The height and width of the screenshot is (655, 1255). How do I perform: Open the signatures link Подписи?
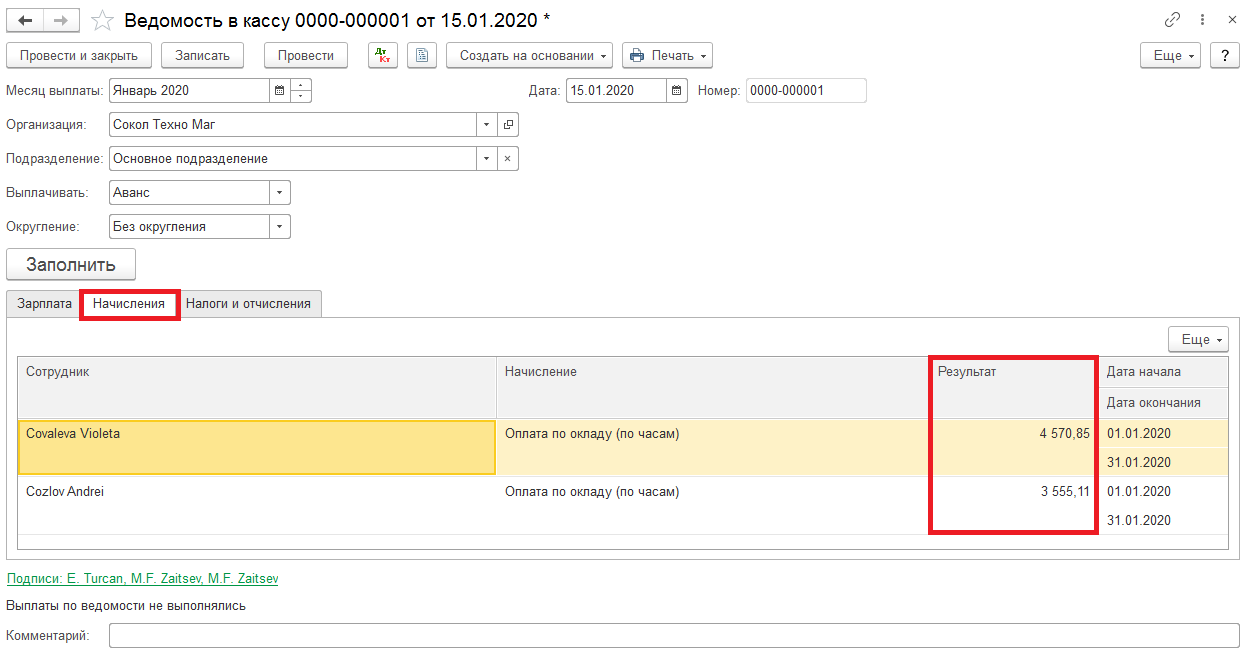coord(142,579)
